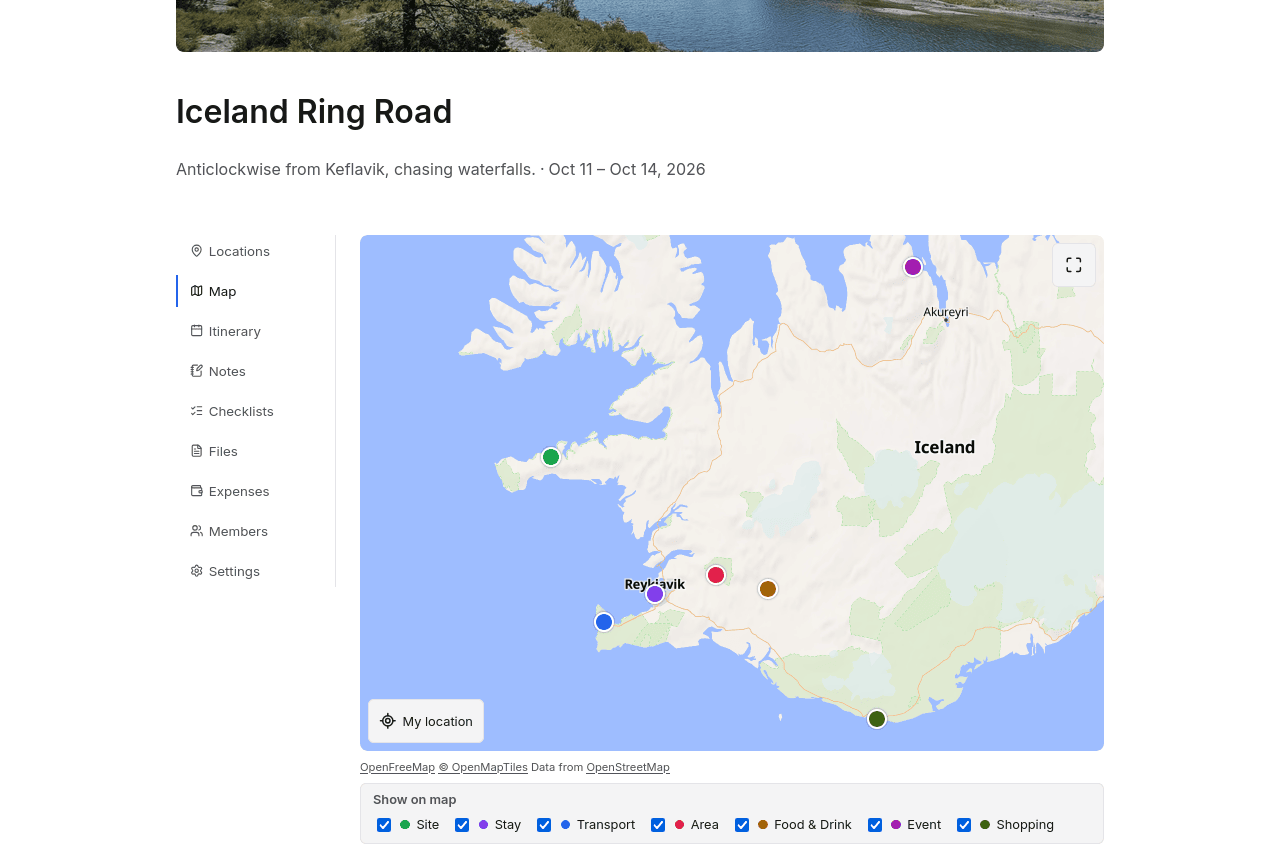Viewport: 1280px width, 860px height.
Task: Open the OpenMapTiles attribution link
Action: pyautogui.click(x=483, y=767)
